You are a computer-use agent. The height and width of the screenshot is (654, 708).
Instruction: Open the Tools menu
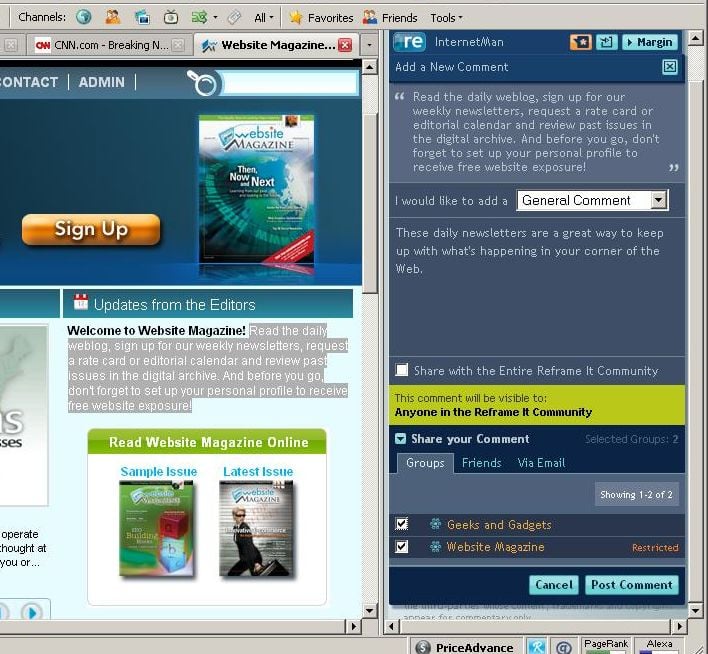(446, 18)
